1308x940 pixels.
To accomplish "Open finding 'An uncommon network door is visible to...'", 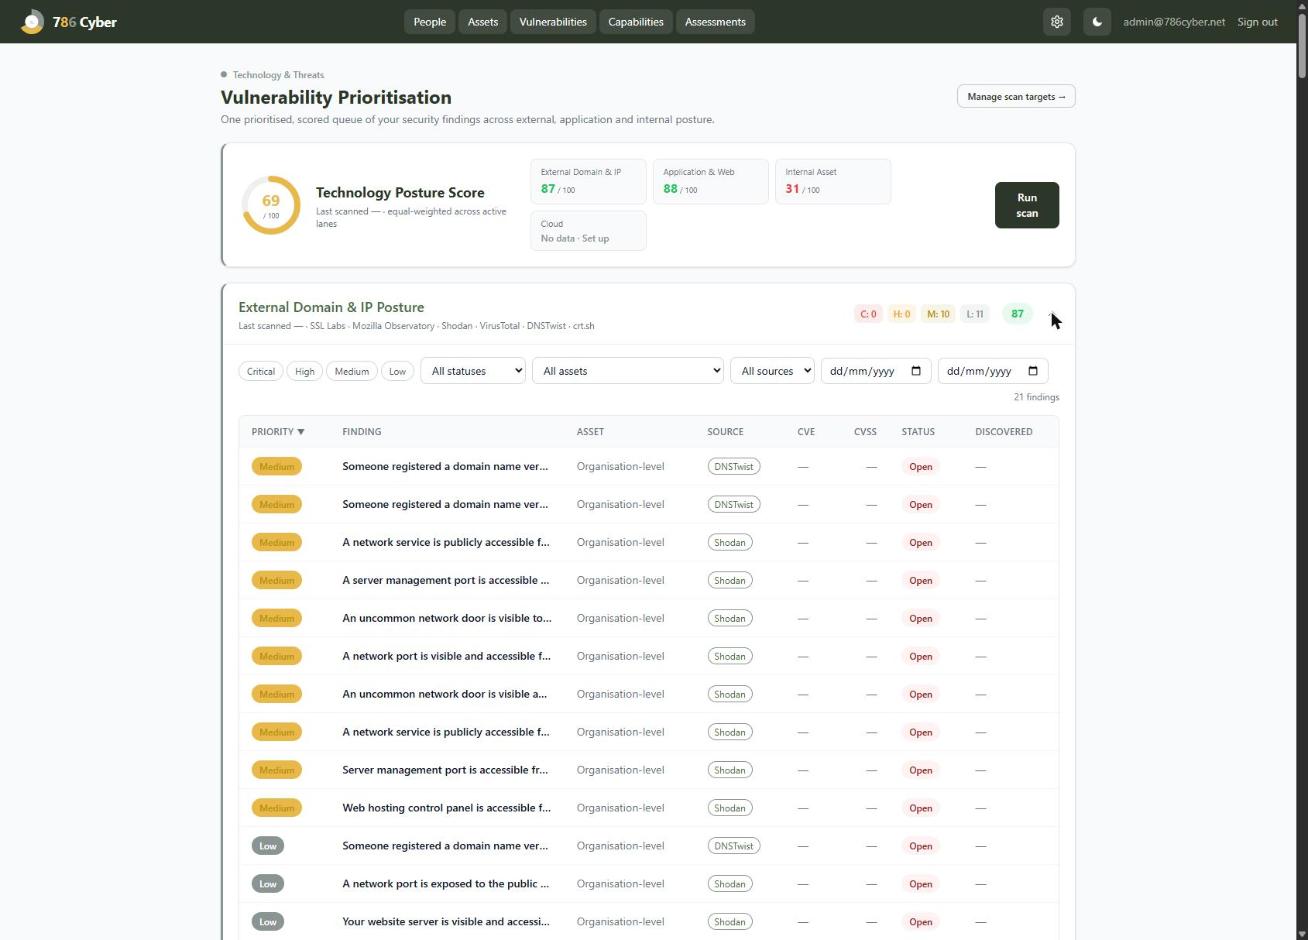I will tap(447, 618).
